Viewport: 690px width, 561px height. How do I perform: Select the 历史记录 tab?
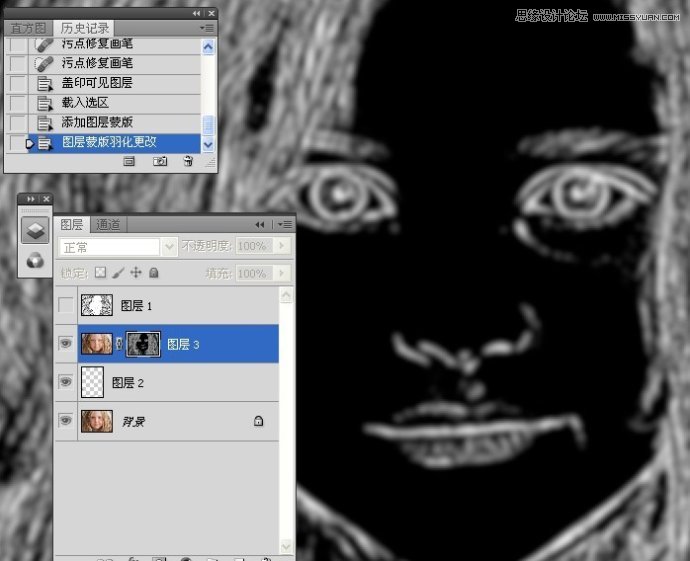[x=84, y=29]
